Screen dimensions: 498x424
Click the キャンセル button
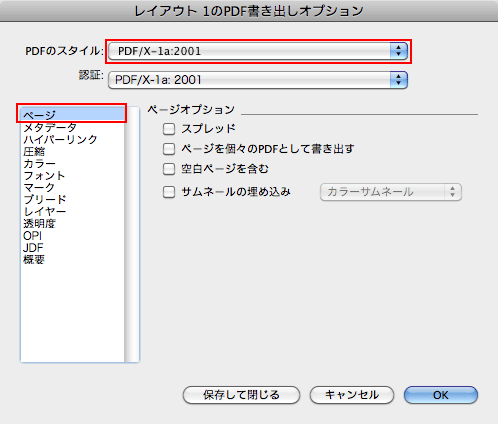(352, 395)
